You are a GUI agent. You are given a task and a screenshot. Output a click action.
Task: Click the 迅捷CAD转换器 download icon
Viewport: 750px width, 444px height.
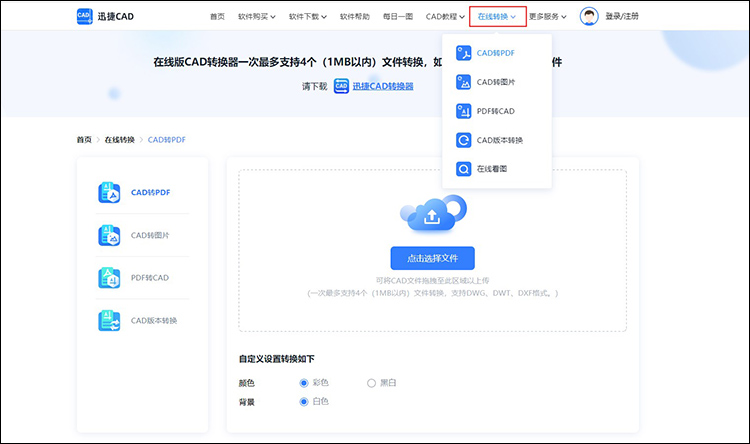(x=341, y=86)
